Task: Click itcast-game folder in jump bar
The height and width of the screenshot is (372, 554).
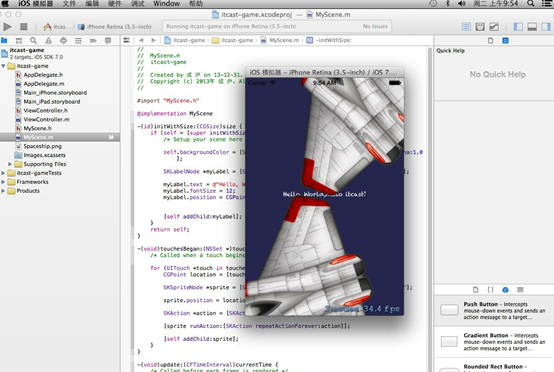Action: (x=233, y=40)
